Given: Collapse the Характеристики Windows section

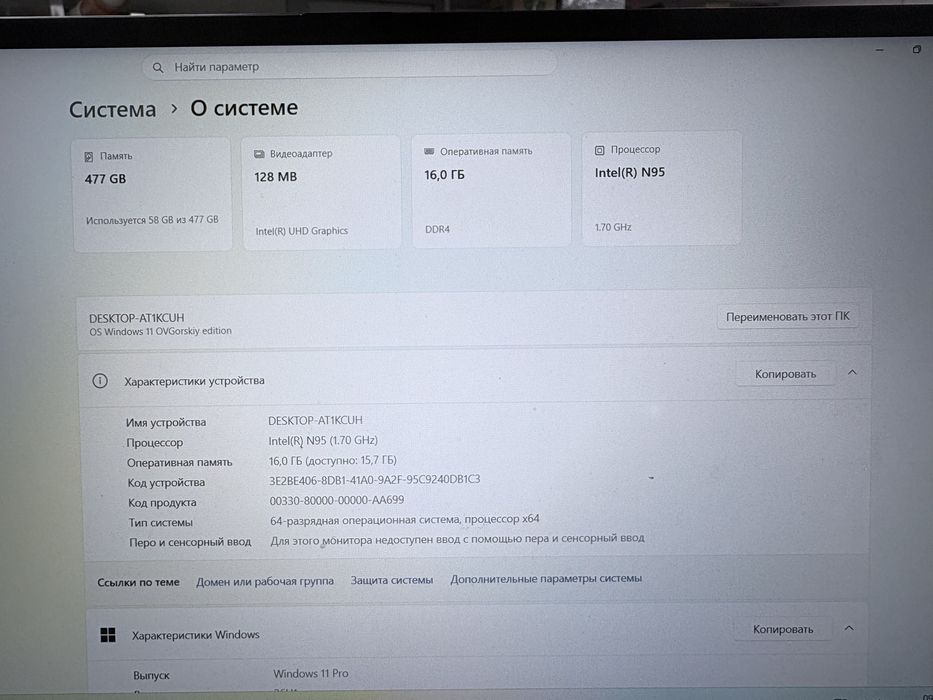Looking at the screenshot, I should (x=849, y=629).
